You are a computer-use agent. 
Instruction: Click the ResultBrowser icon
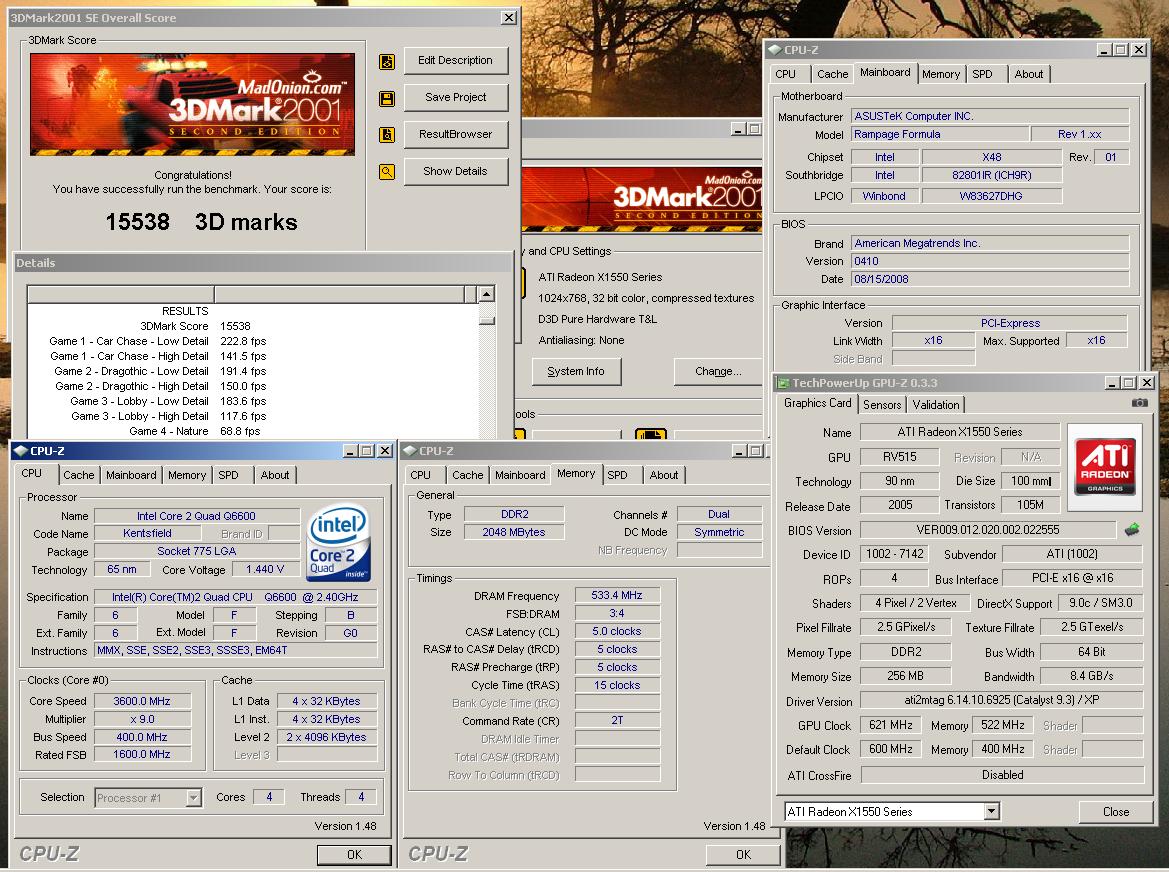tap(387, 135)
